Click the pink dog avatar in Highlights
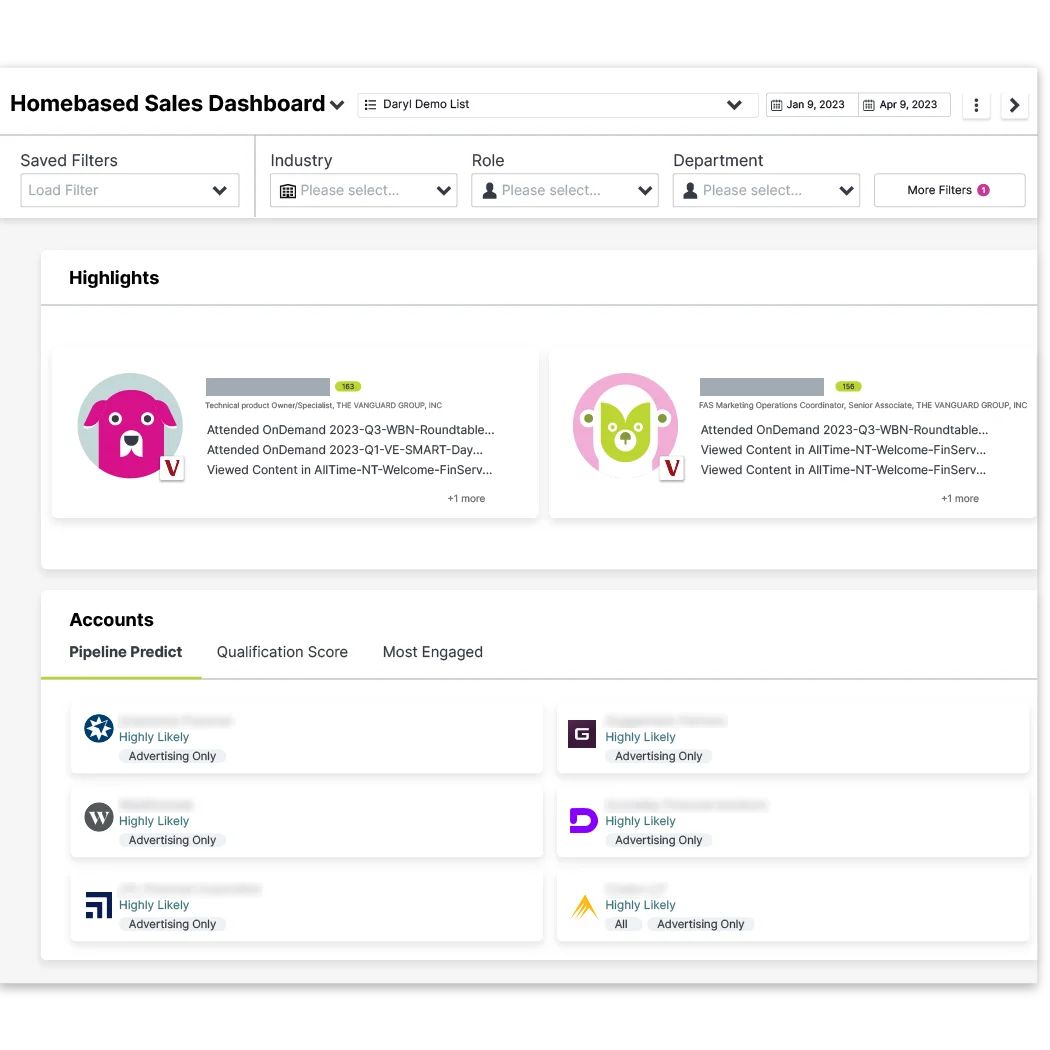This screenshot has width=1050, height=1050. coord(130,425)
